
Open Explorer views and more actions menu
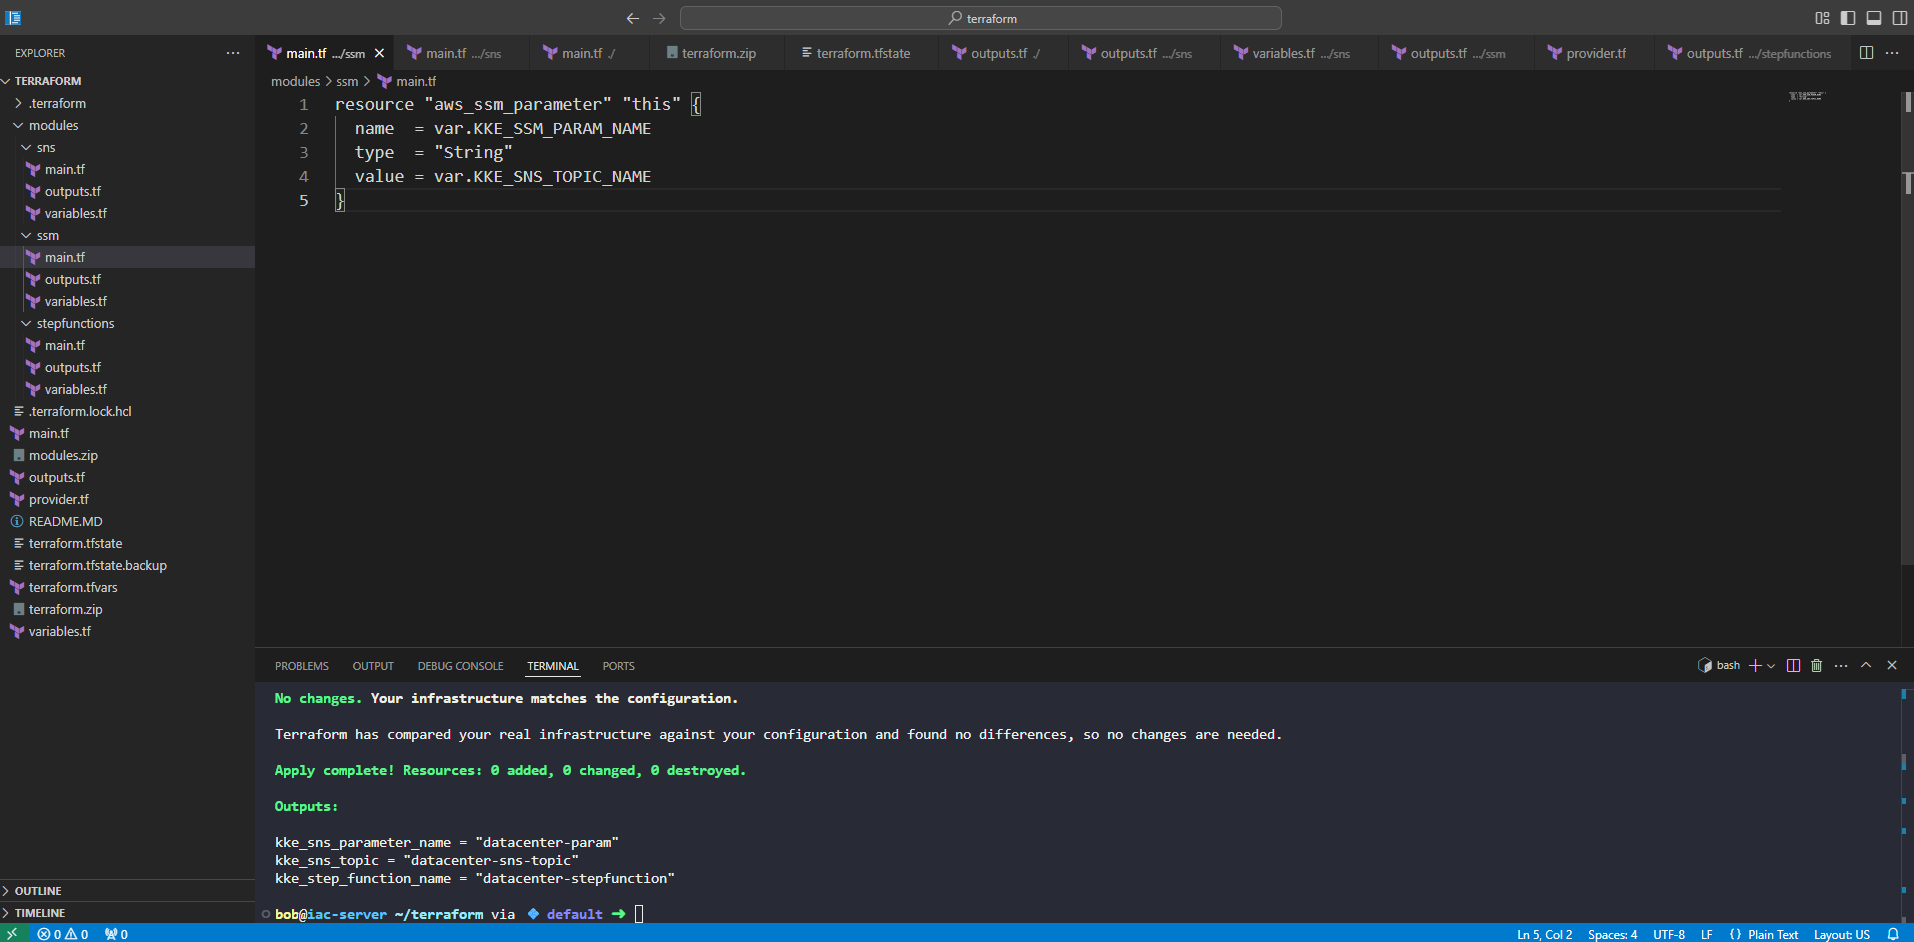click(233, 53)
